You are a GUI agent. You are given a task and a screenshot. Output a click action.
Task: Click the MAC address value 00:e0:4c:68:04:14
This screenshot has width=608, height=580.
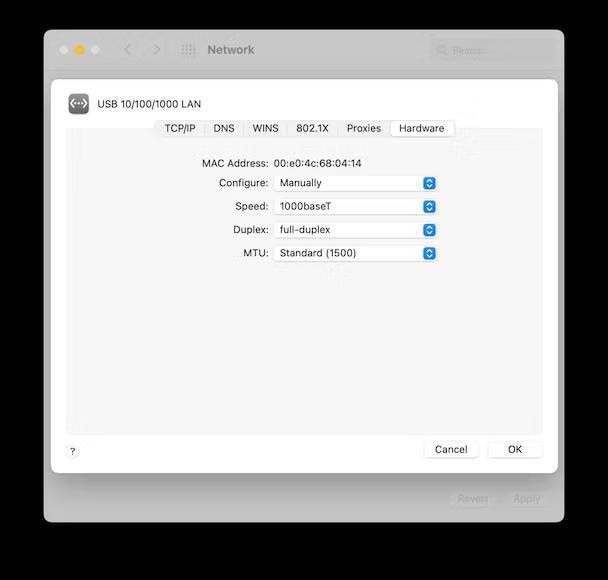click(x=317, y=163)
